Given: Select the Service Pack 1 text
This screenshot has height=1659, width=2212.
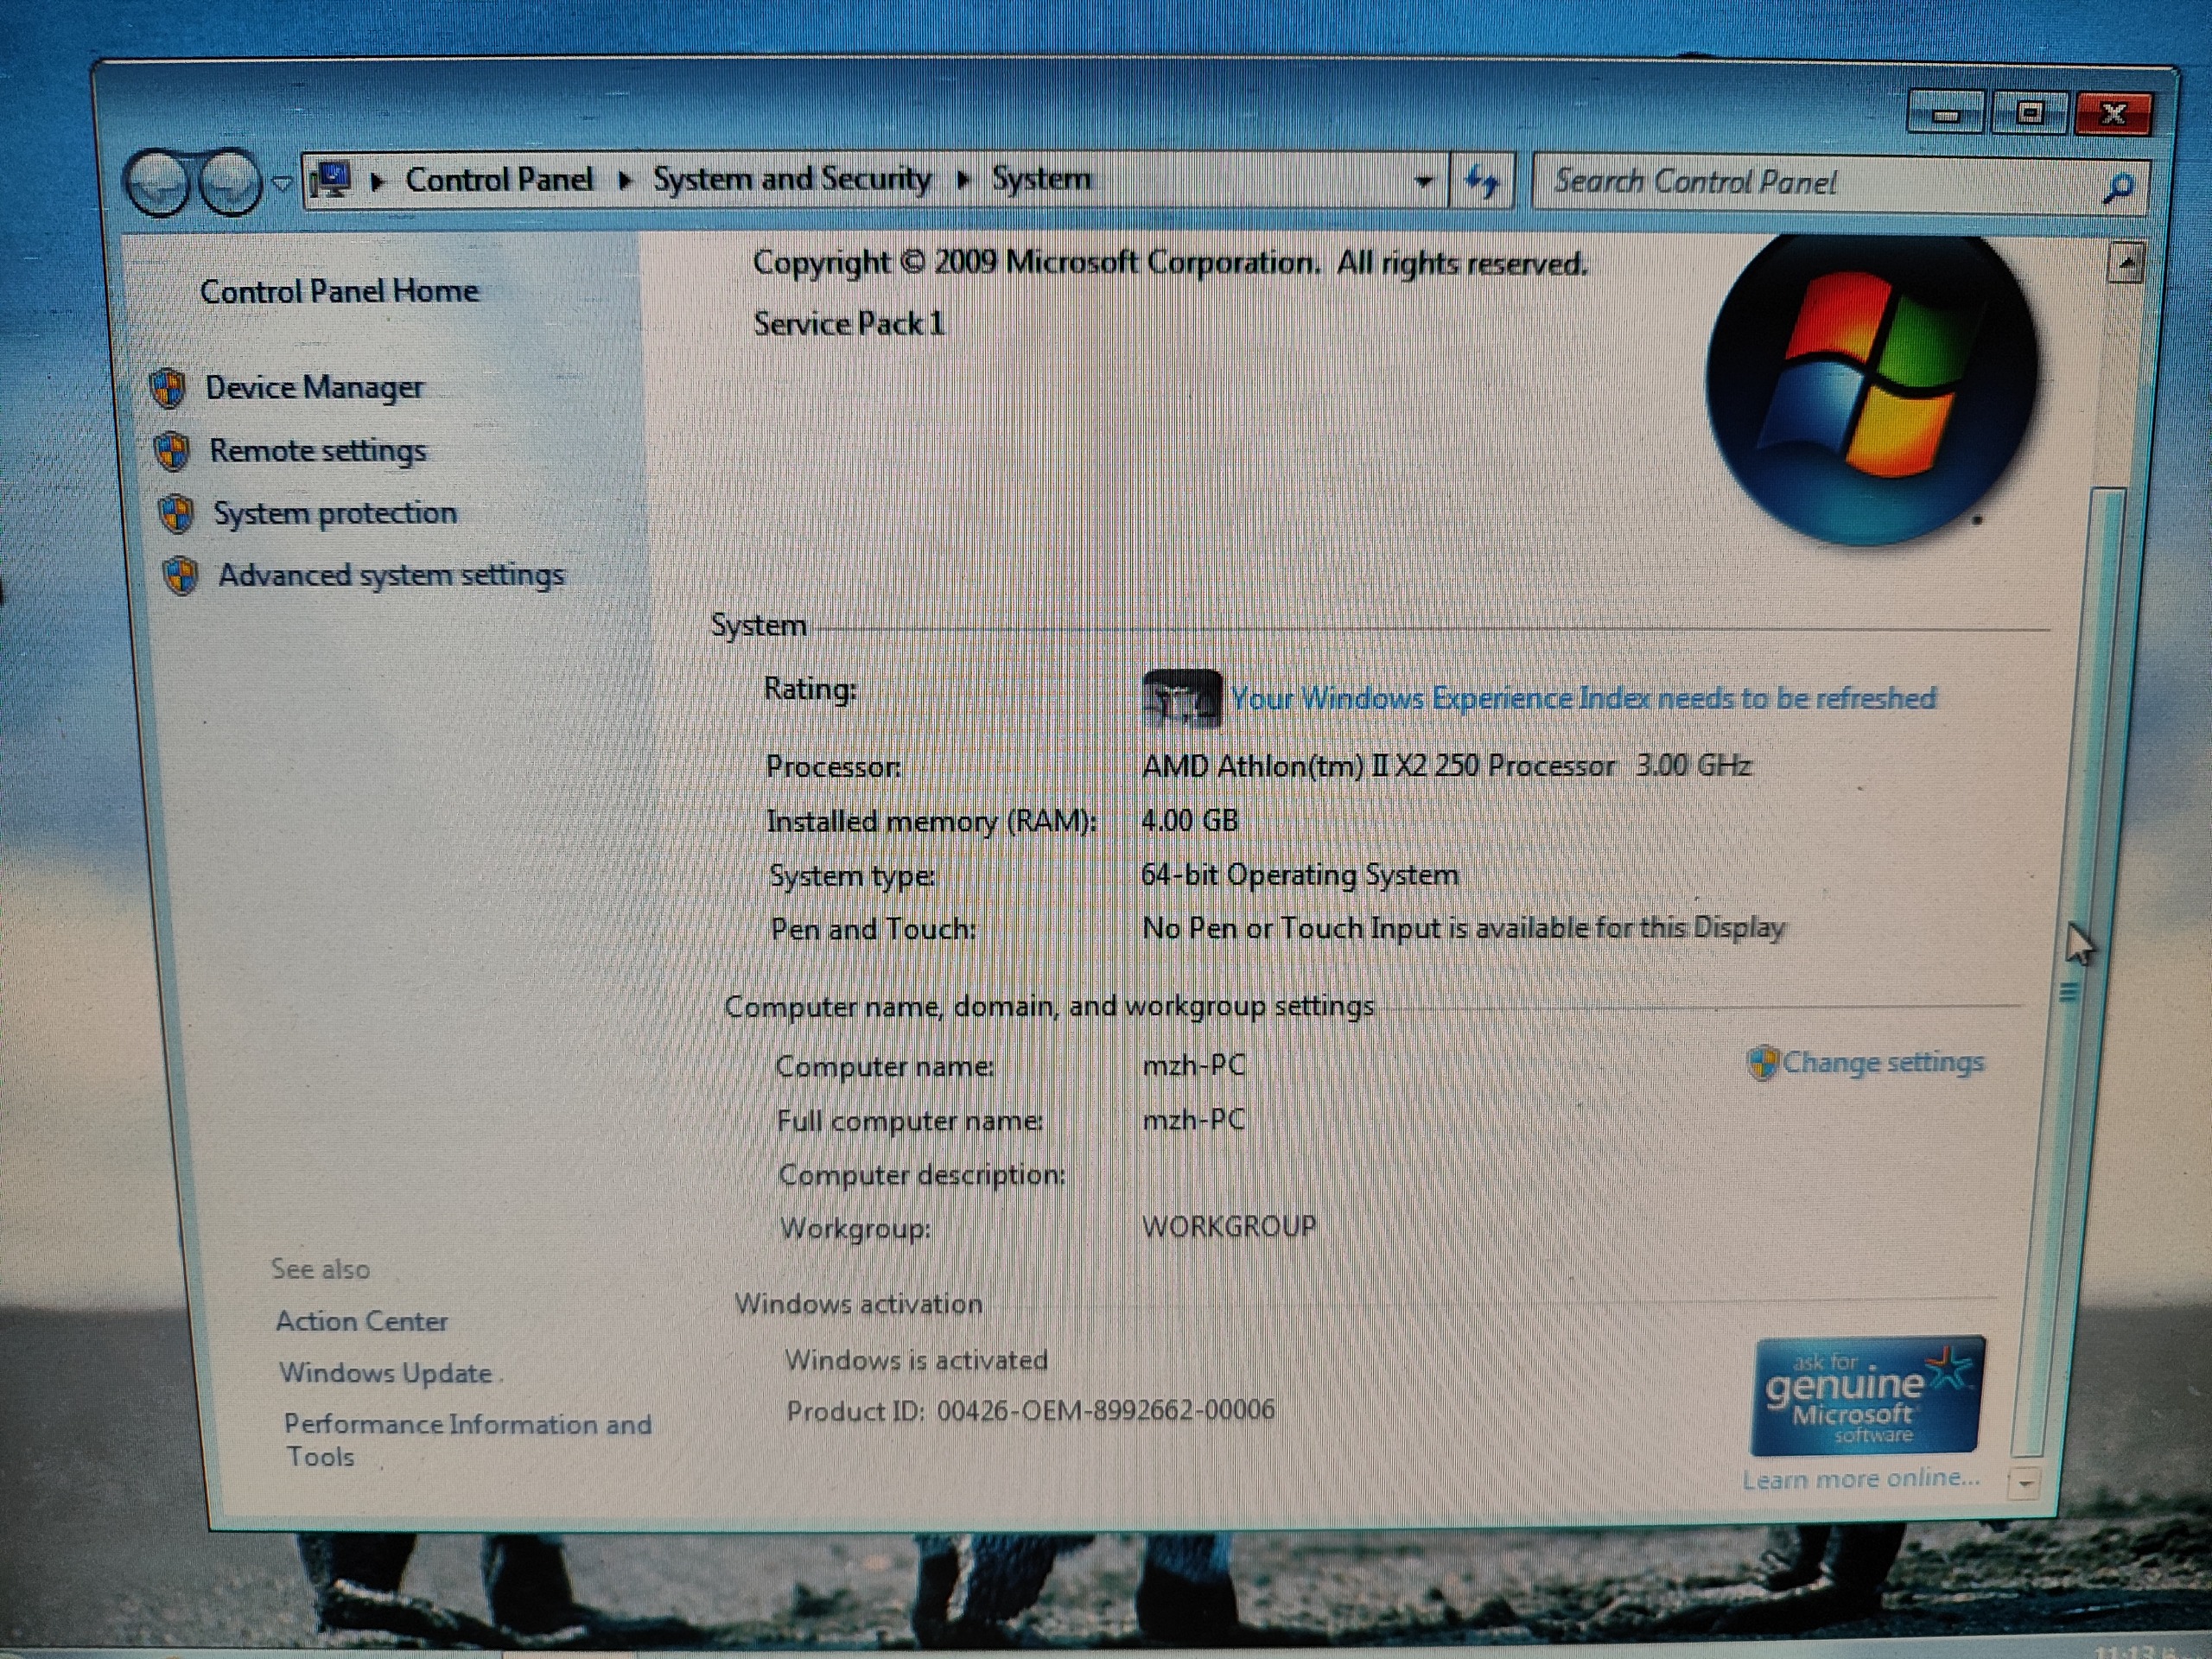Looking at the screenshot, I should 849,324.
